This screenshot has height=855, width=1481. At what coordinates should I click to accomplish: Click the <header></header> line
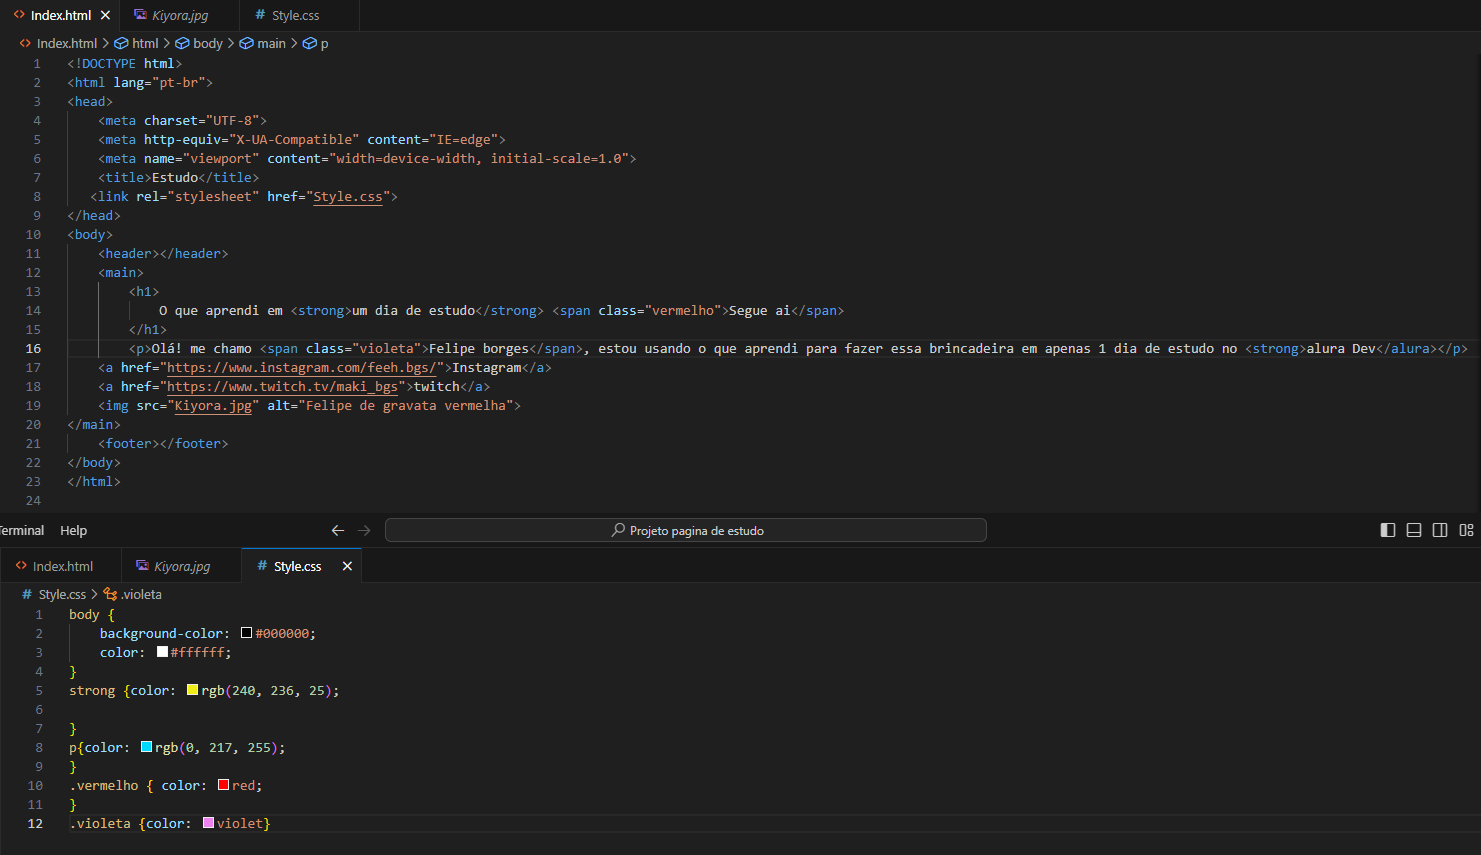tap(163, 253)
